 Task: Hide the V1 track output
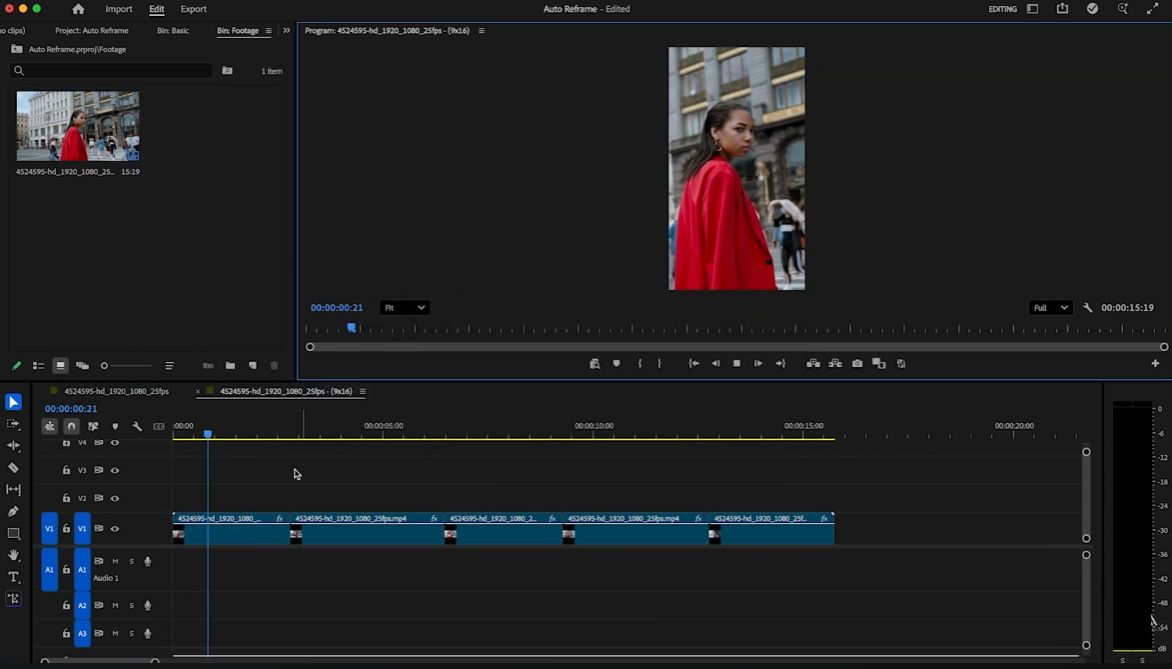(x=115, y=528)
